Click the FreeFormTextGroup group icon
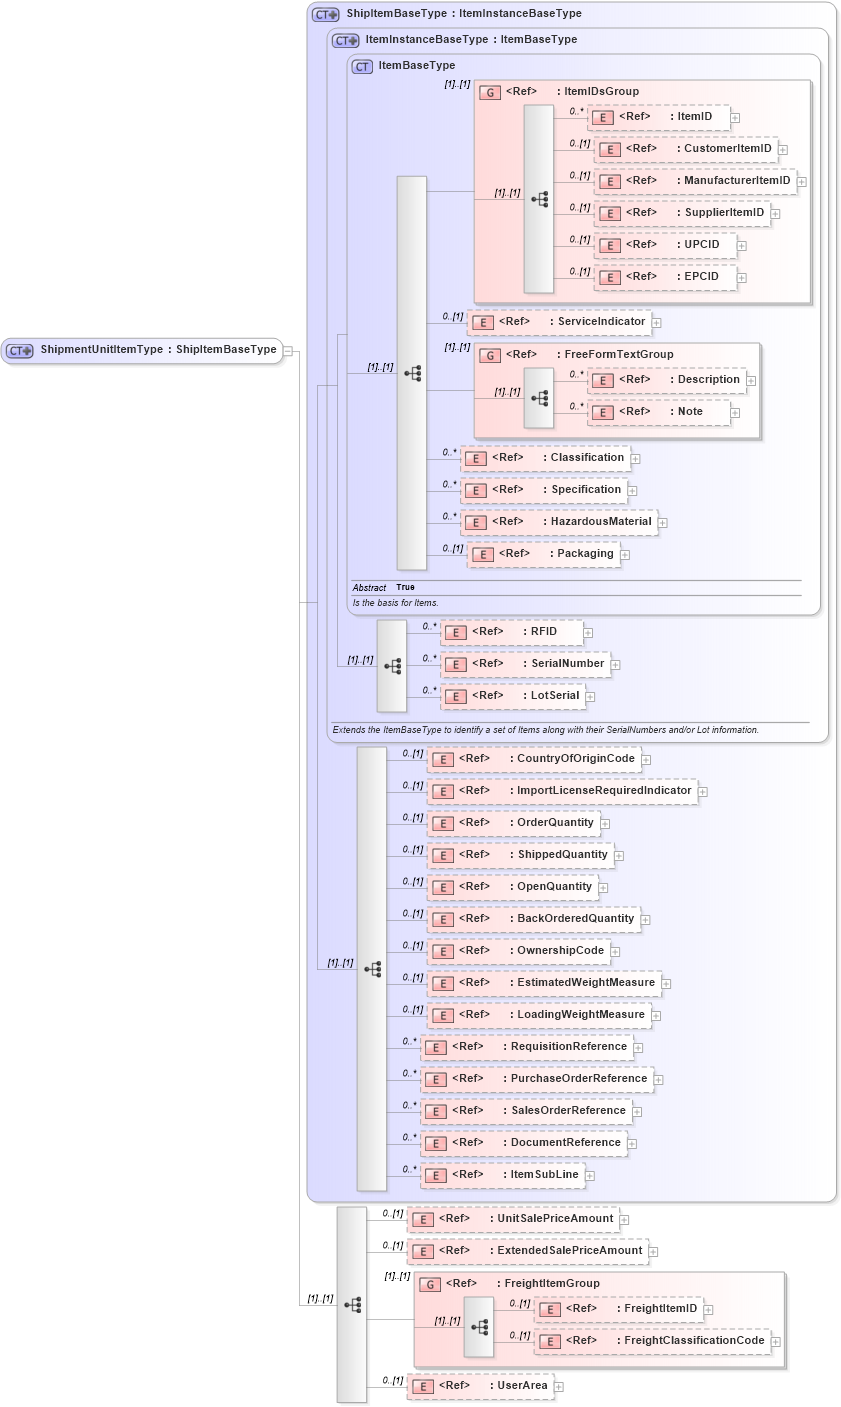 (489, 354)
